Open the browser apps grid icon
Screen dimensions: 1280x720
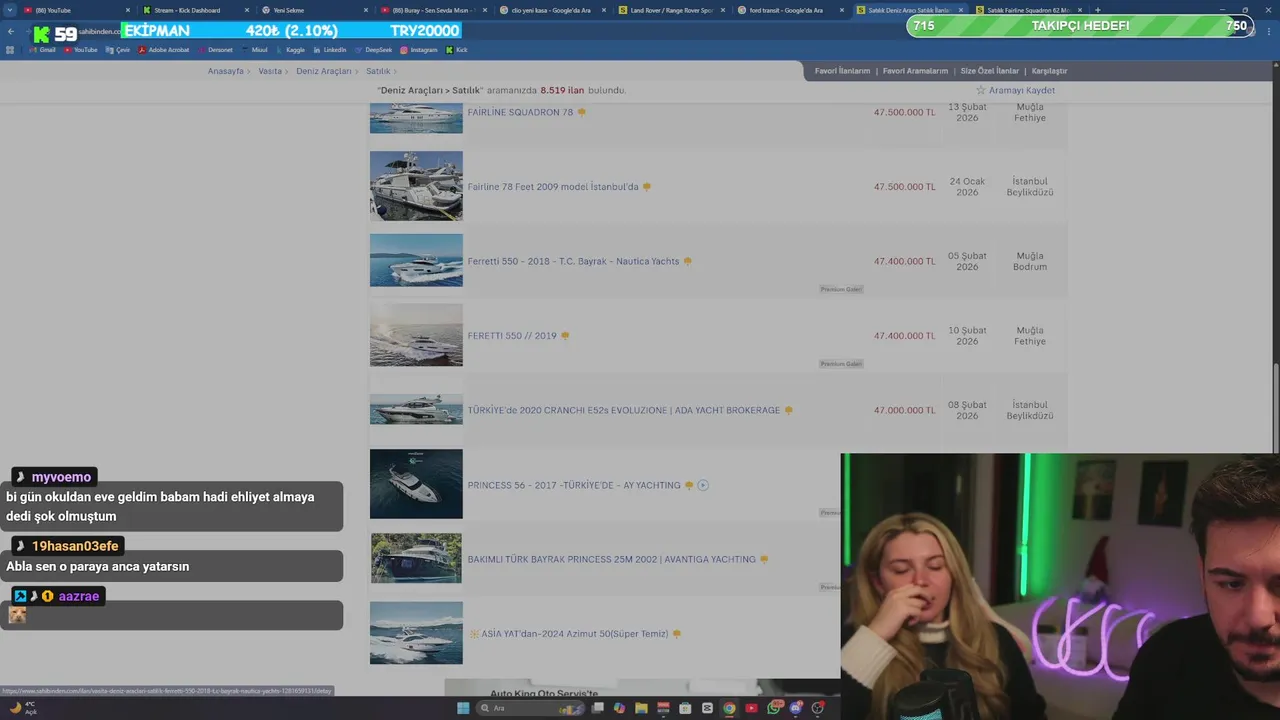coord(10,50)
